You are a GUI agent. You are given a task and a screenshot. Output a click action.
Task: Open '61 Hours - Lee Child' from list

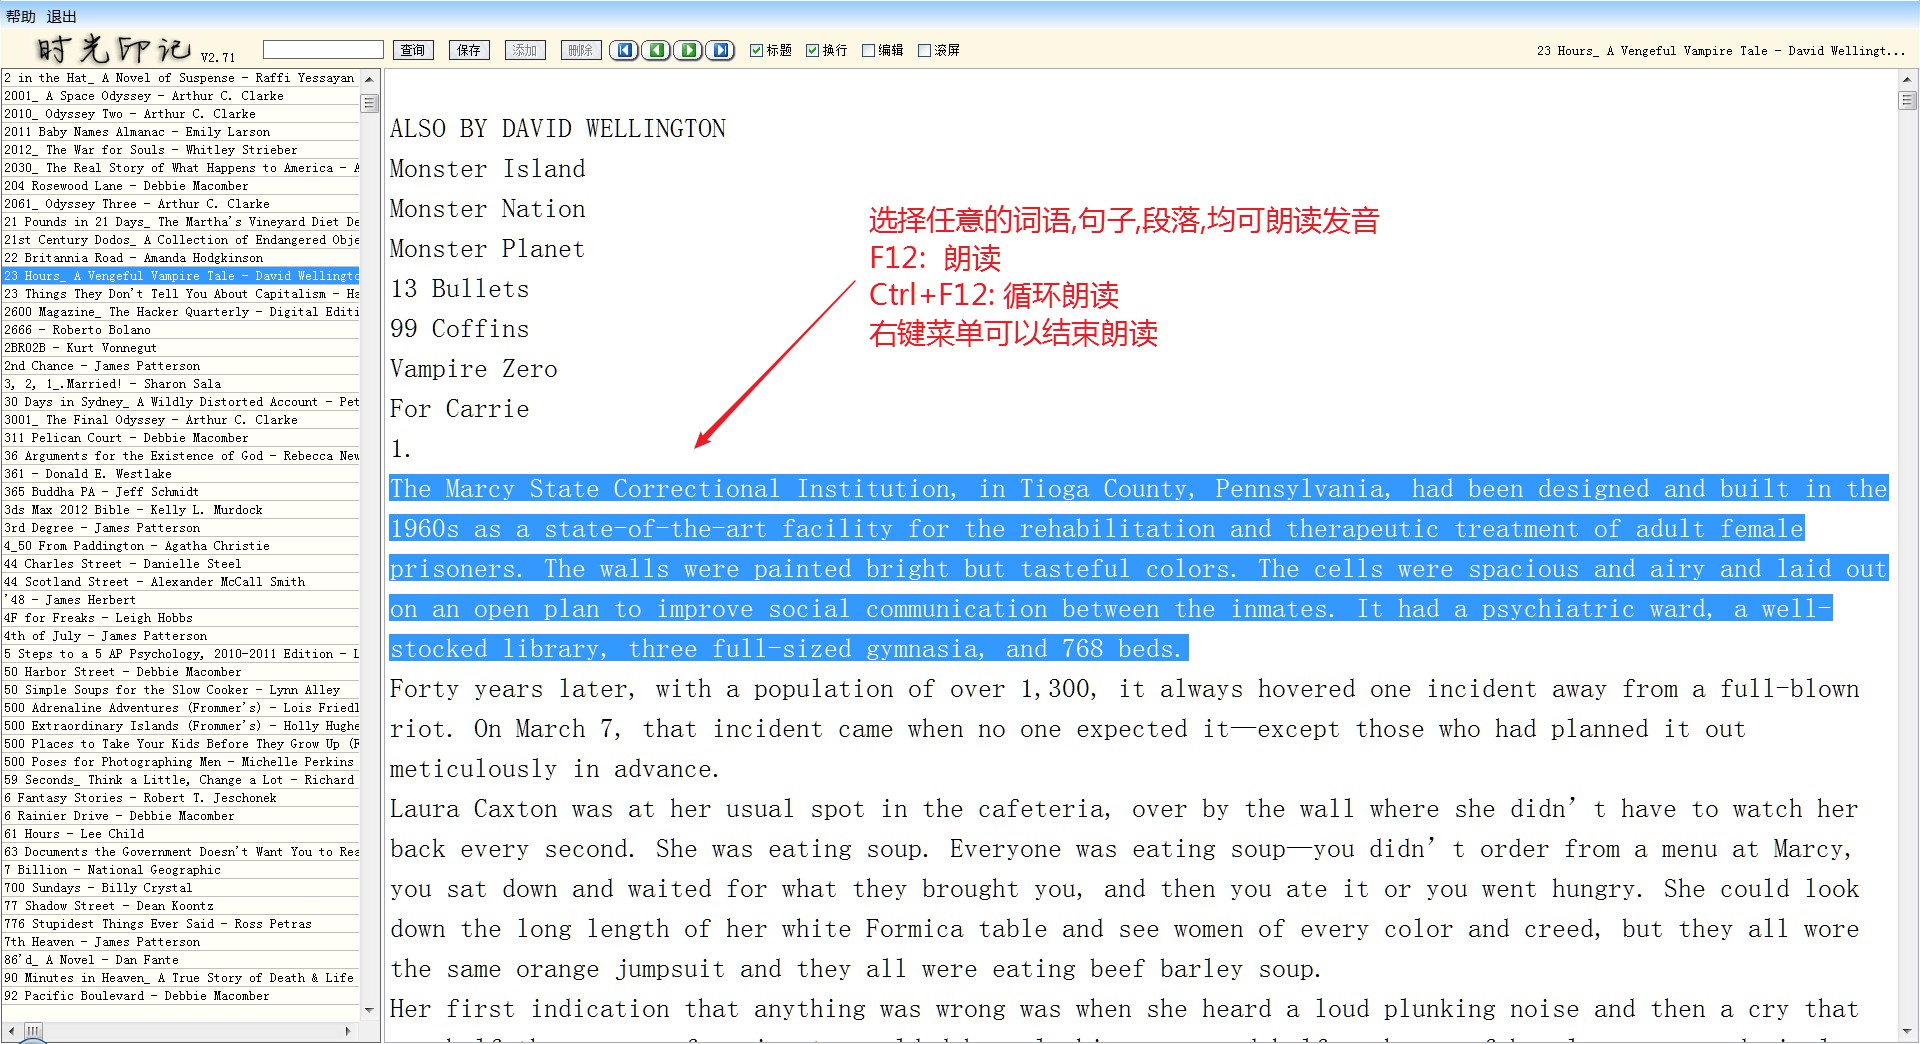(x=74, y=834)
